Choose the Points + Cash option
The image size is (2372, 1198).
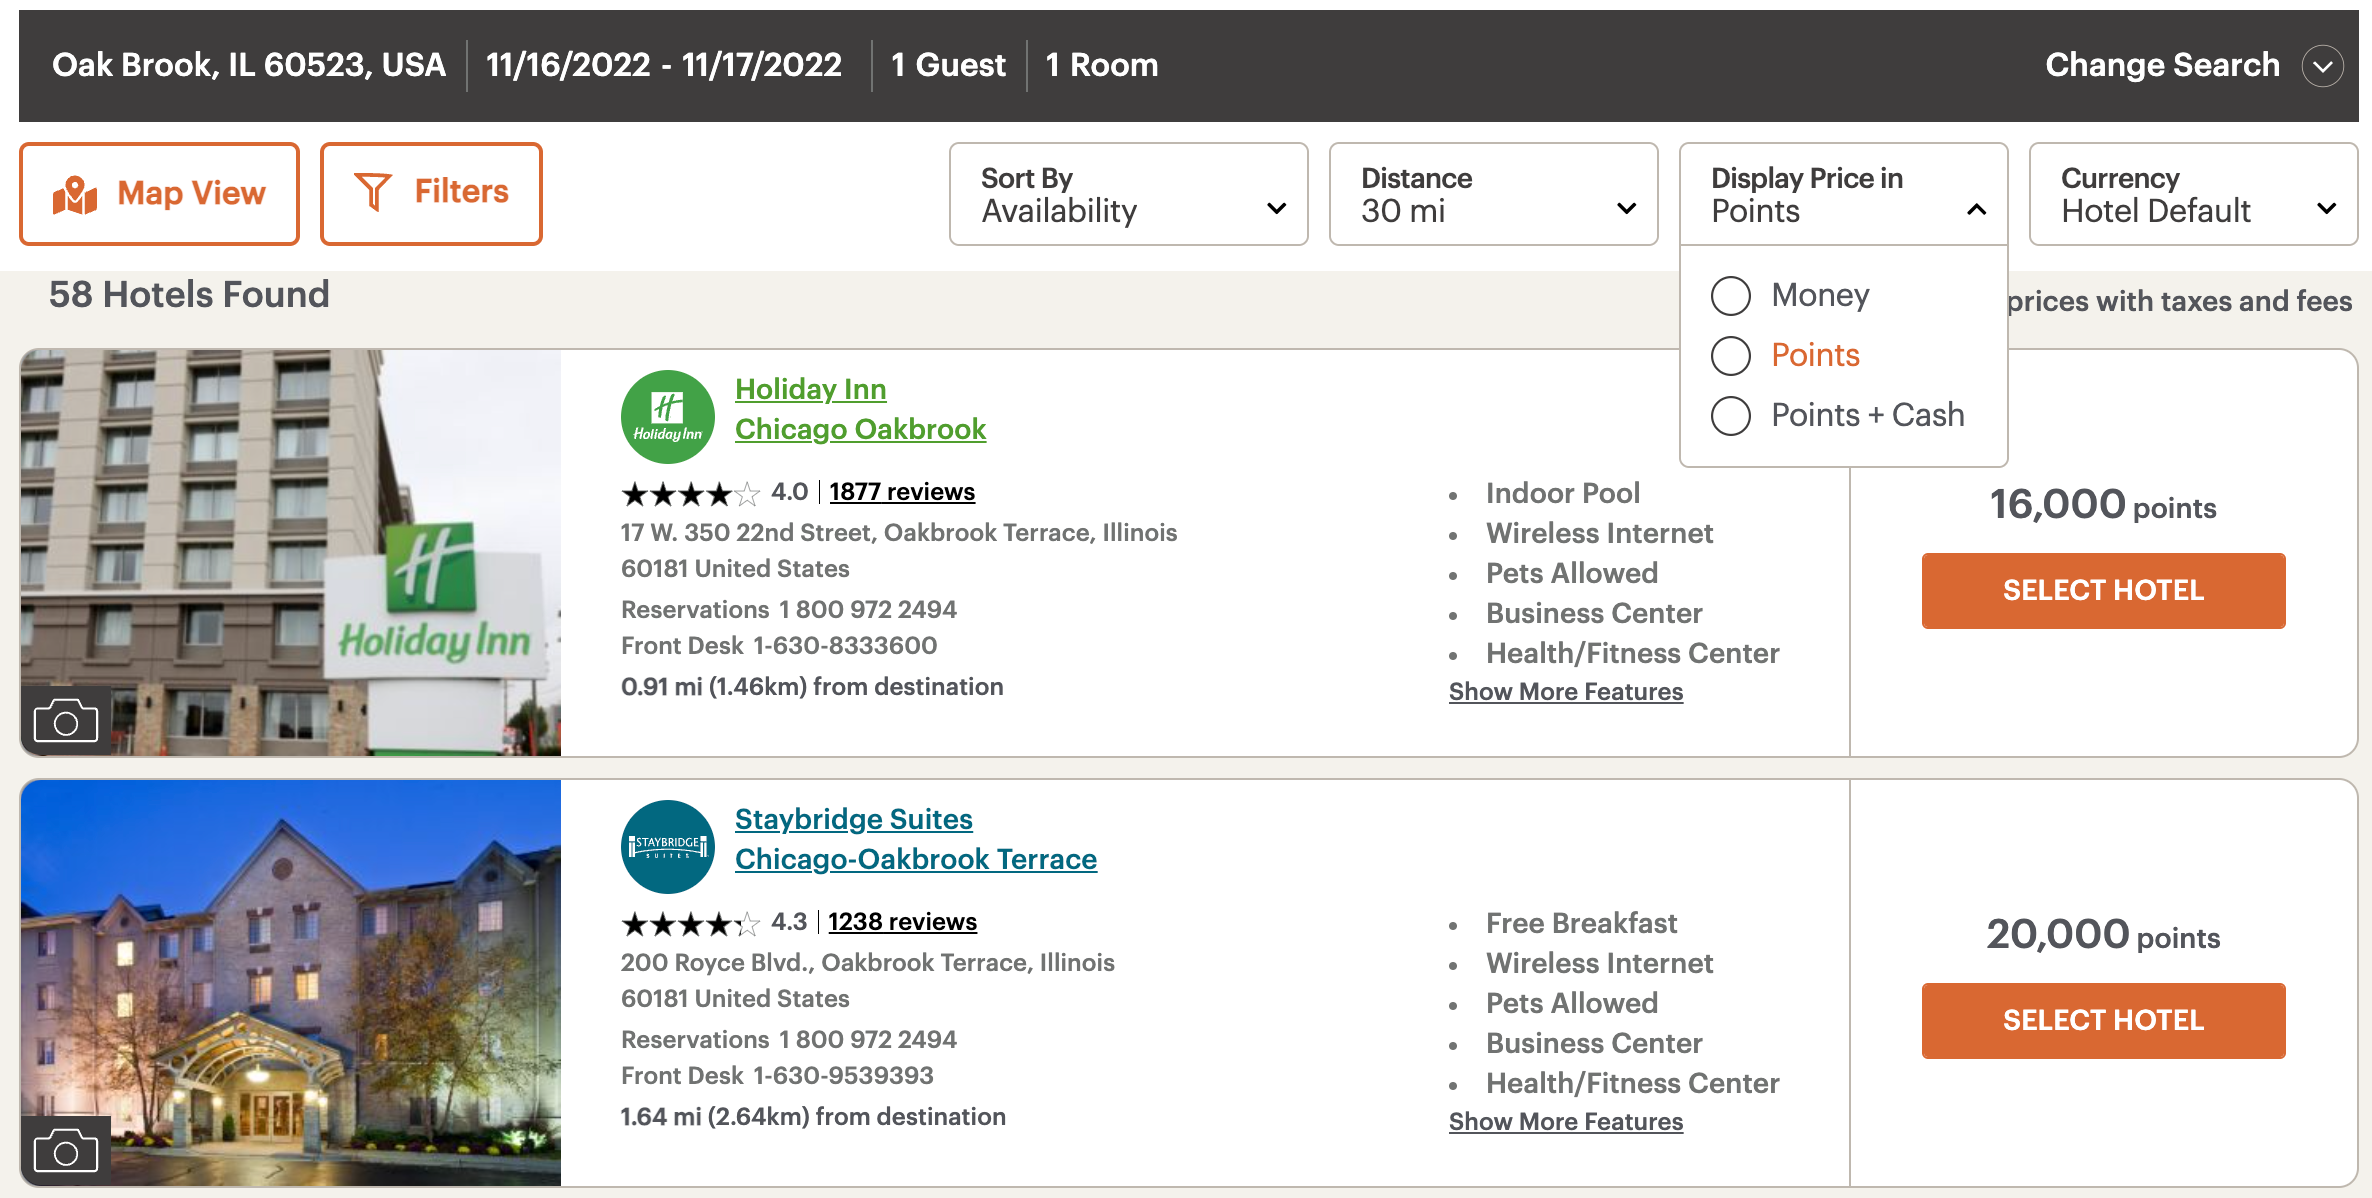pyautogui.click(x=1730, y=415)
